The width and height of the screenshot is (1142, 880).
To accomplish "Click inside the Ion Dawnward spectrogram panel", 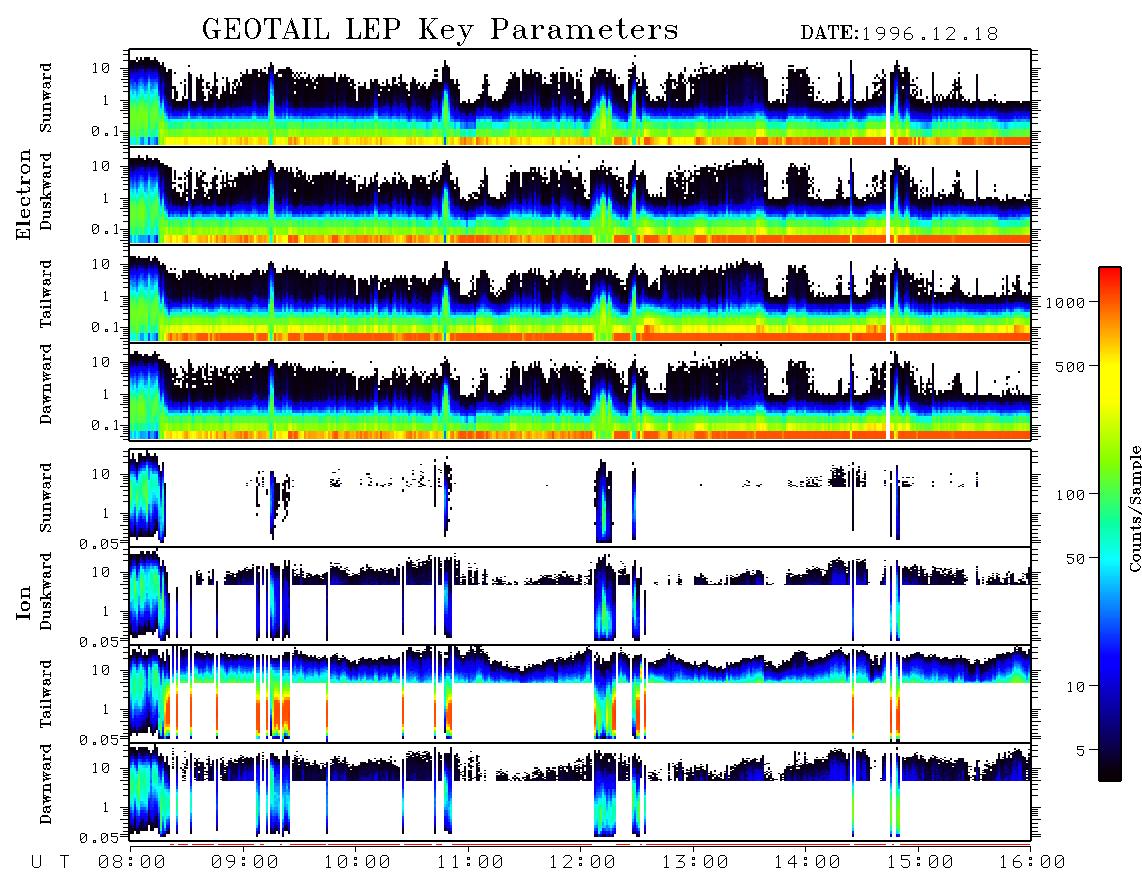I will tap(580, 792).
